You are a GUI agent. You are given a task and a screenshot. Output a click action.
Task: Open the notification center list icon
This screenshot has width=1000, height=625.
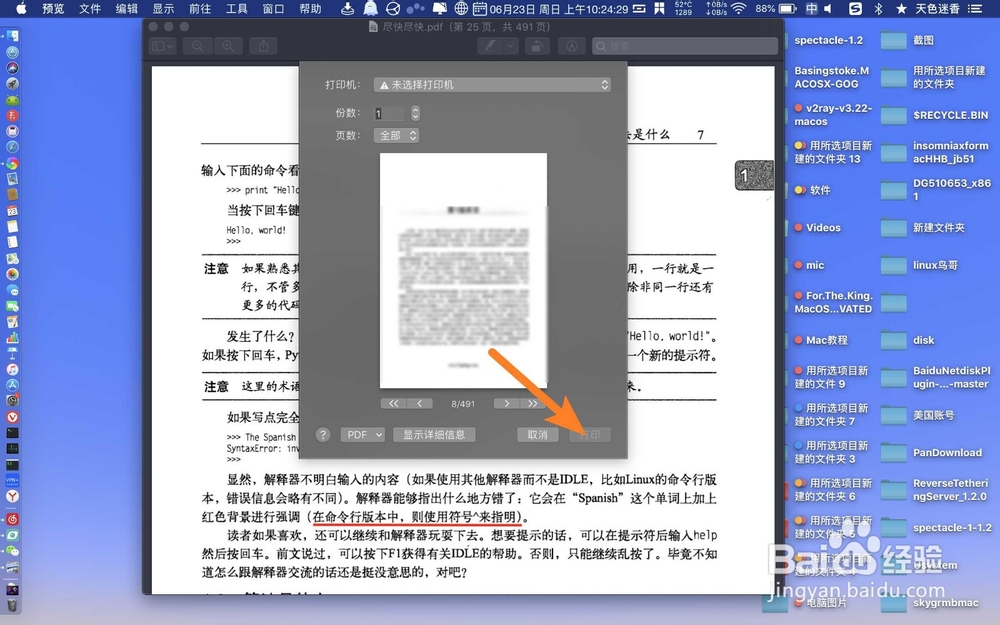[x=974, y=8]
